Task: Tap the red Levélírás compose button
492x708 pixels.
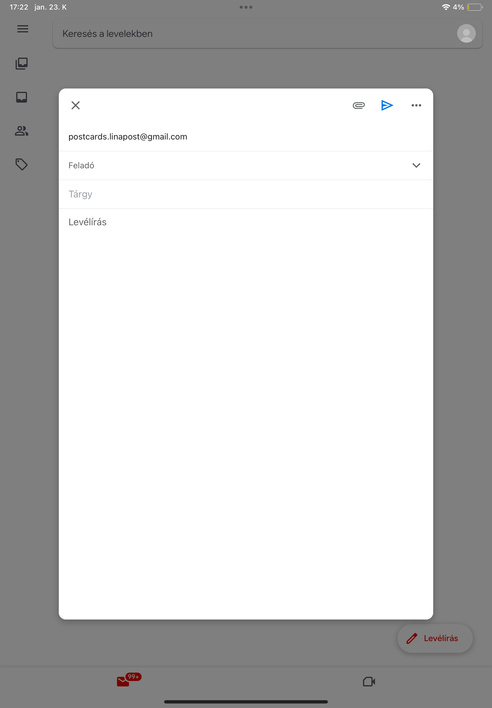Action: [435, 638]
